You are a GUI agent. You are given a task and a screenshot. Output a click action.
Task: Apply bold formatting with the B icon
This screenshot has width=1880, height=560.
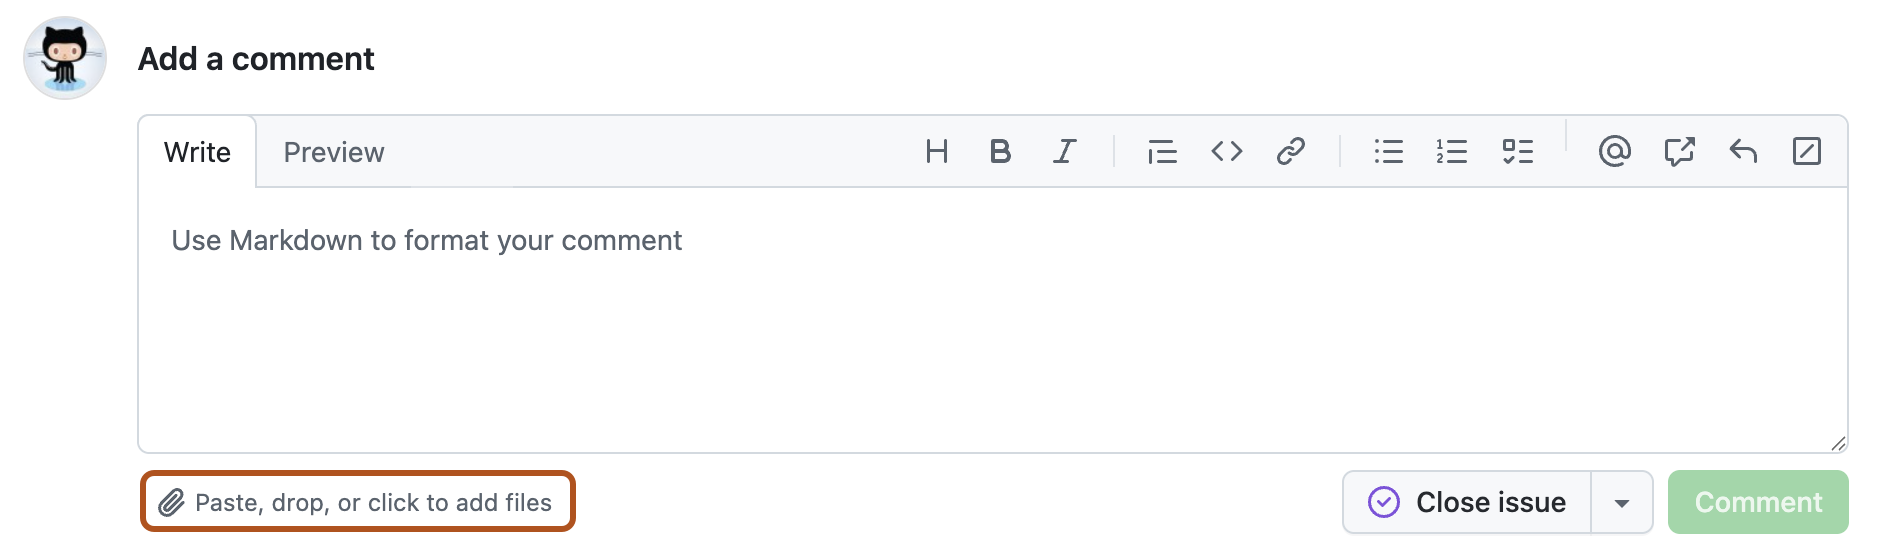[x=1000, y=152]
